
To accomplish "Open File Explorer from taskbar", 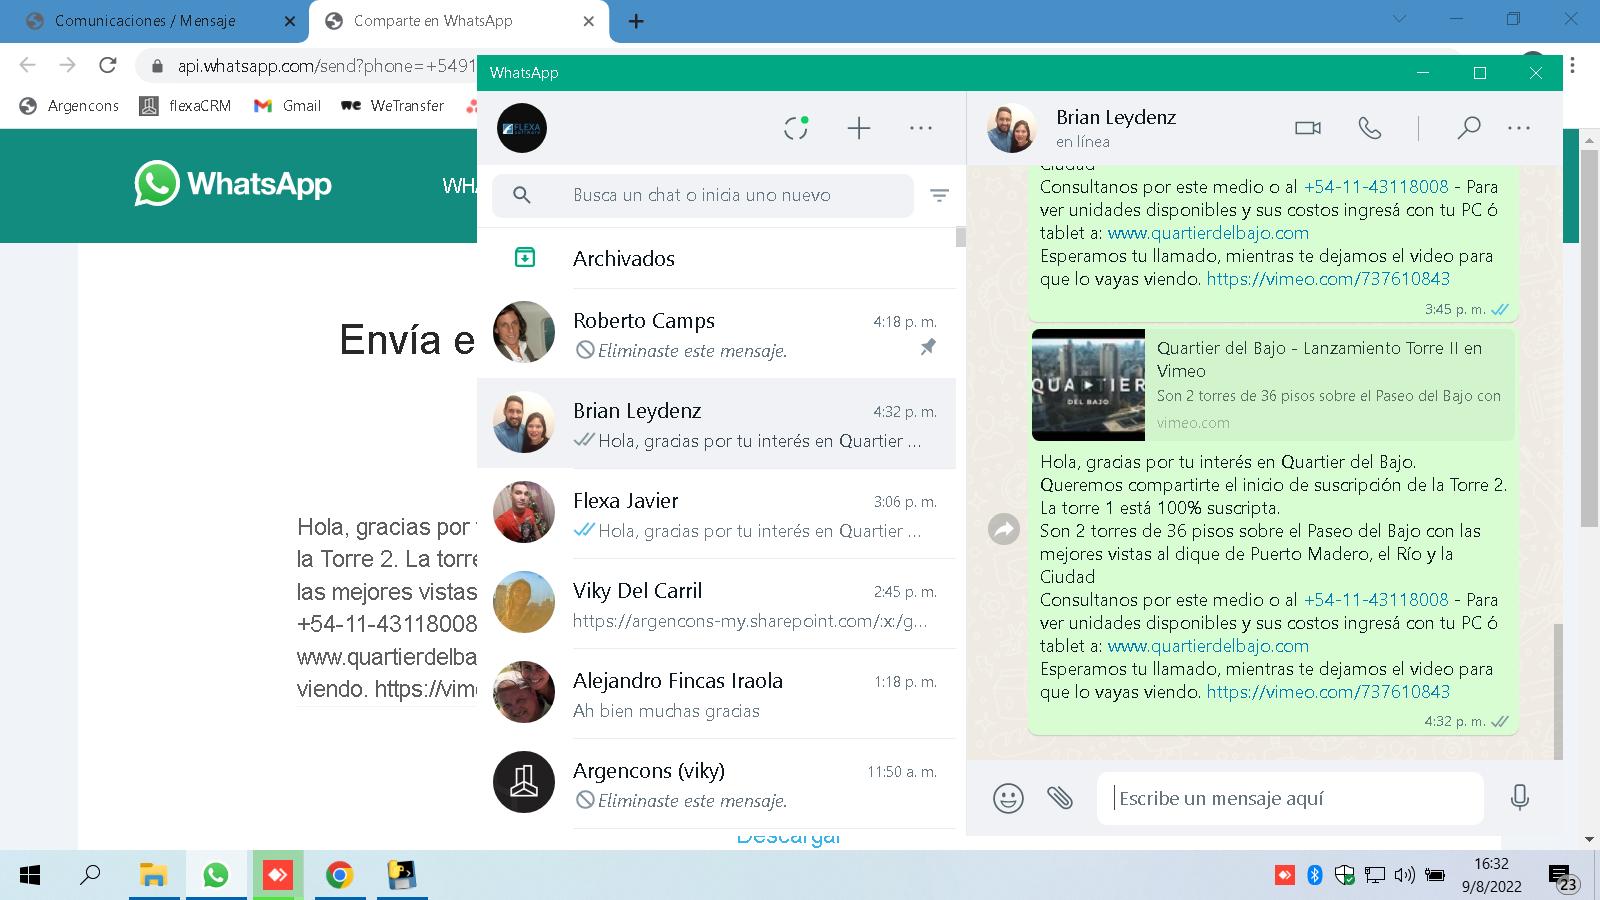I will (153, 876).
